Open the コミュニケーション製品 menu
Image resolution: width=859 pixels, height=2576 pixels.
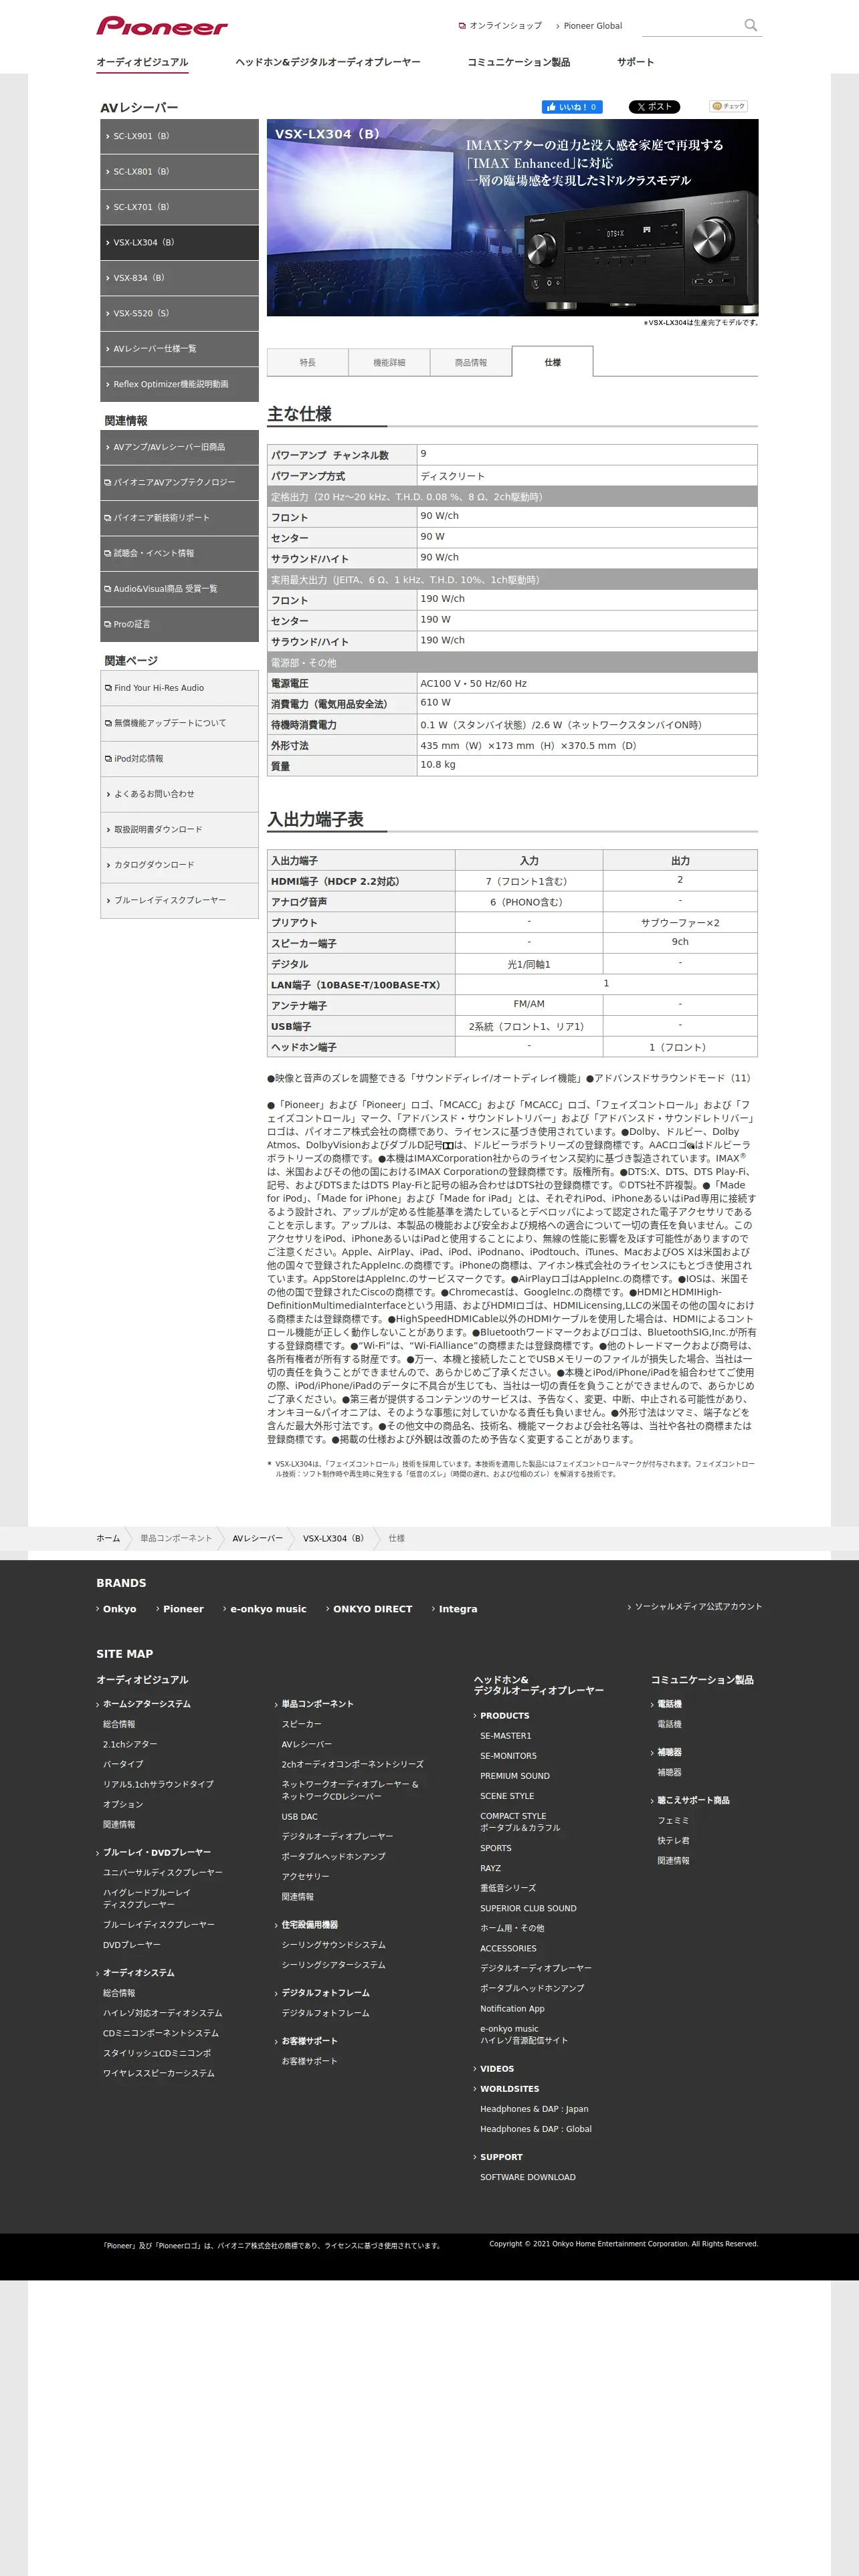[518, 62]
